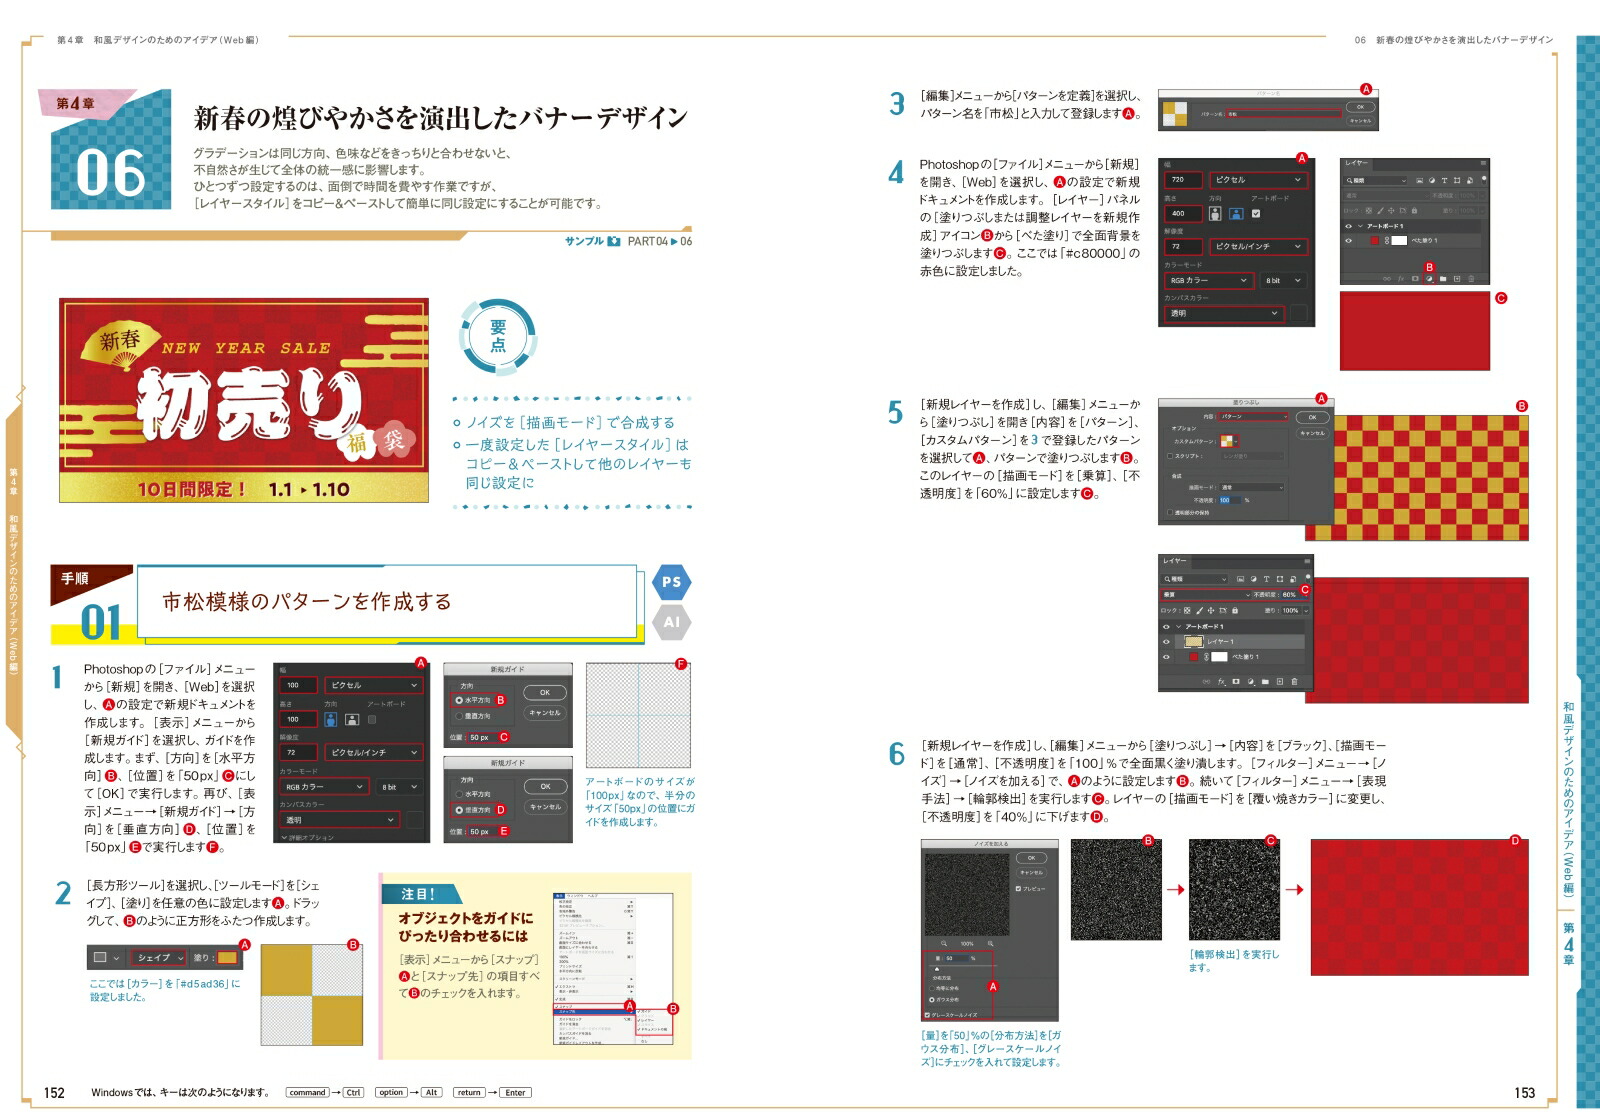Select landscape orientation icon in 100-width new document dialog
1600x1112 pixels.
[352, 719]
